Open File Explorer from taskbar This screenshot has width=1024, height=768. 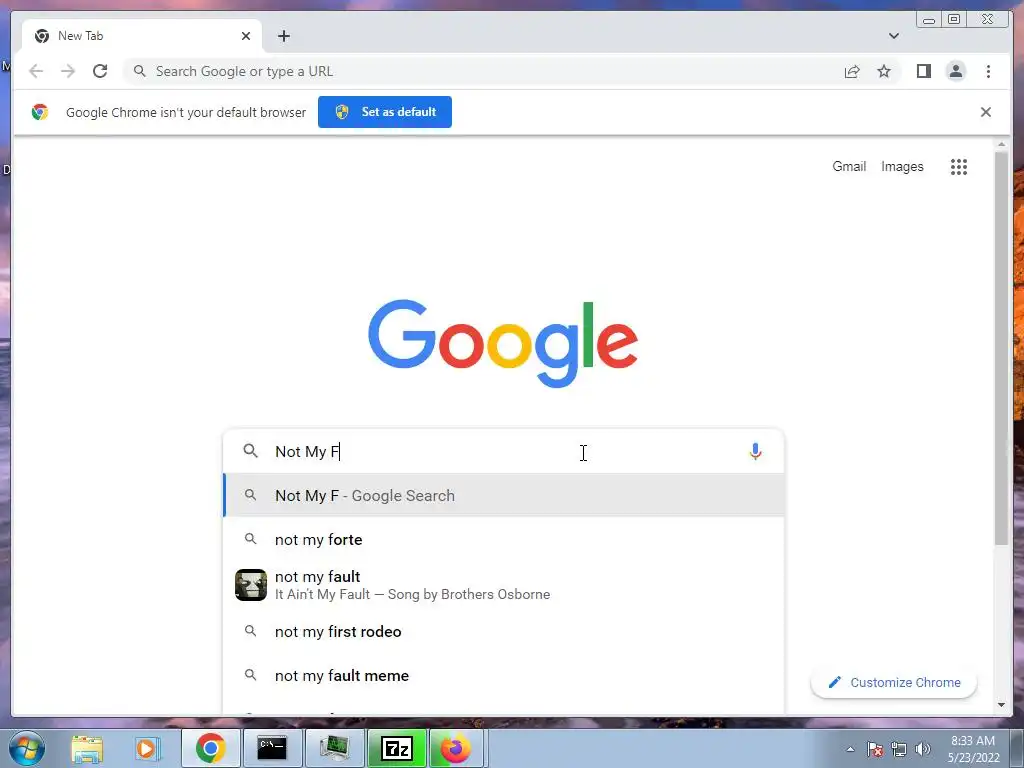(87, 748)
